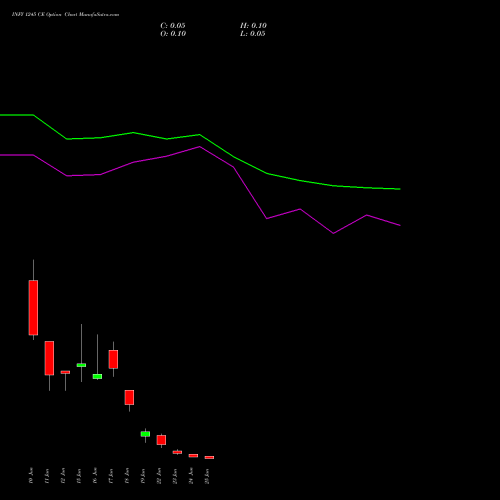The image size is (500, 500).
Task: Select the tall red candle for 10 Jun
Action: click(x=33, y=307)
